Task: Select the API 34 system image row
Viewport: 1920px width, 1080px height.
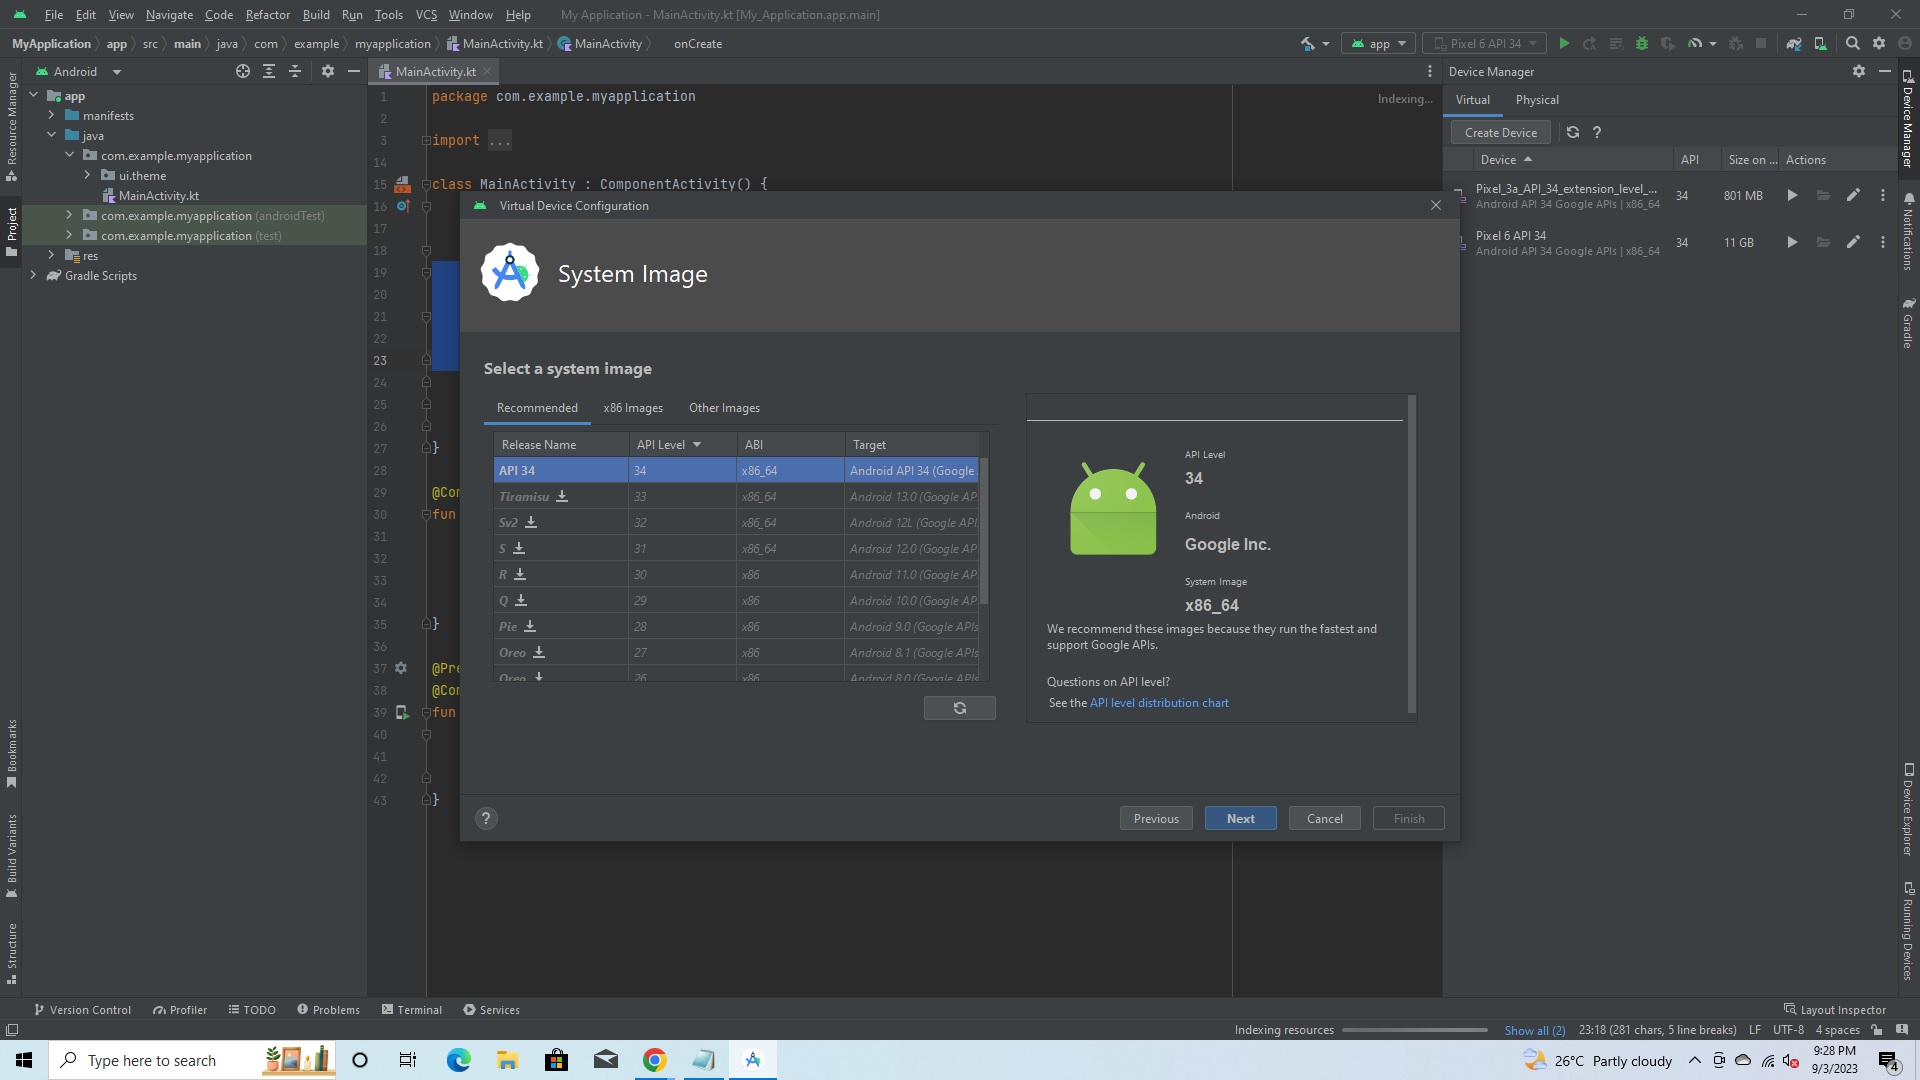Action: [x=736, y=471]
